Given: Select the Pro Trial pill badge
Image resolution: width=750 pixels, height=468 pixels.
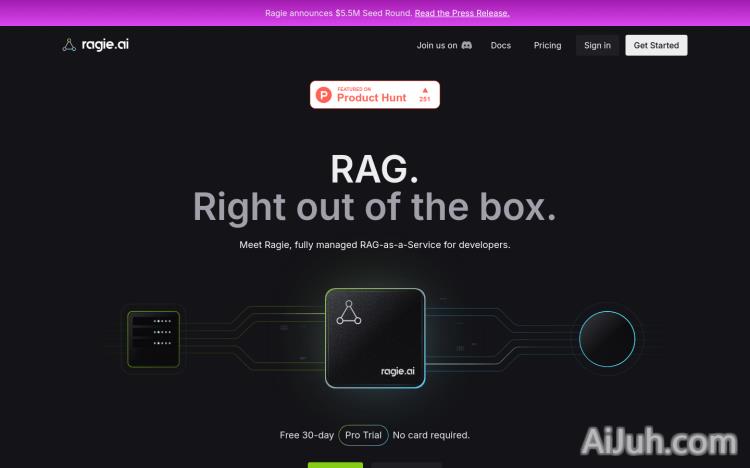Looking at the screenshot, I should click(363, 435).
